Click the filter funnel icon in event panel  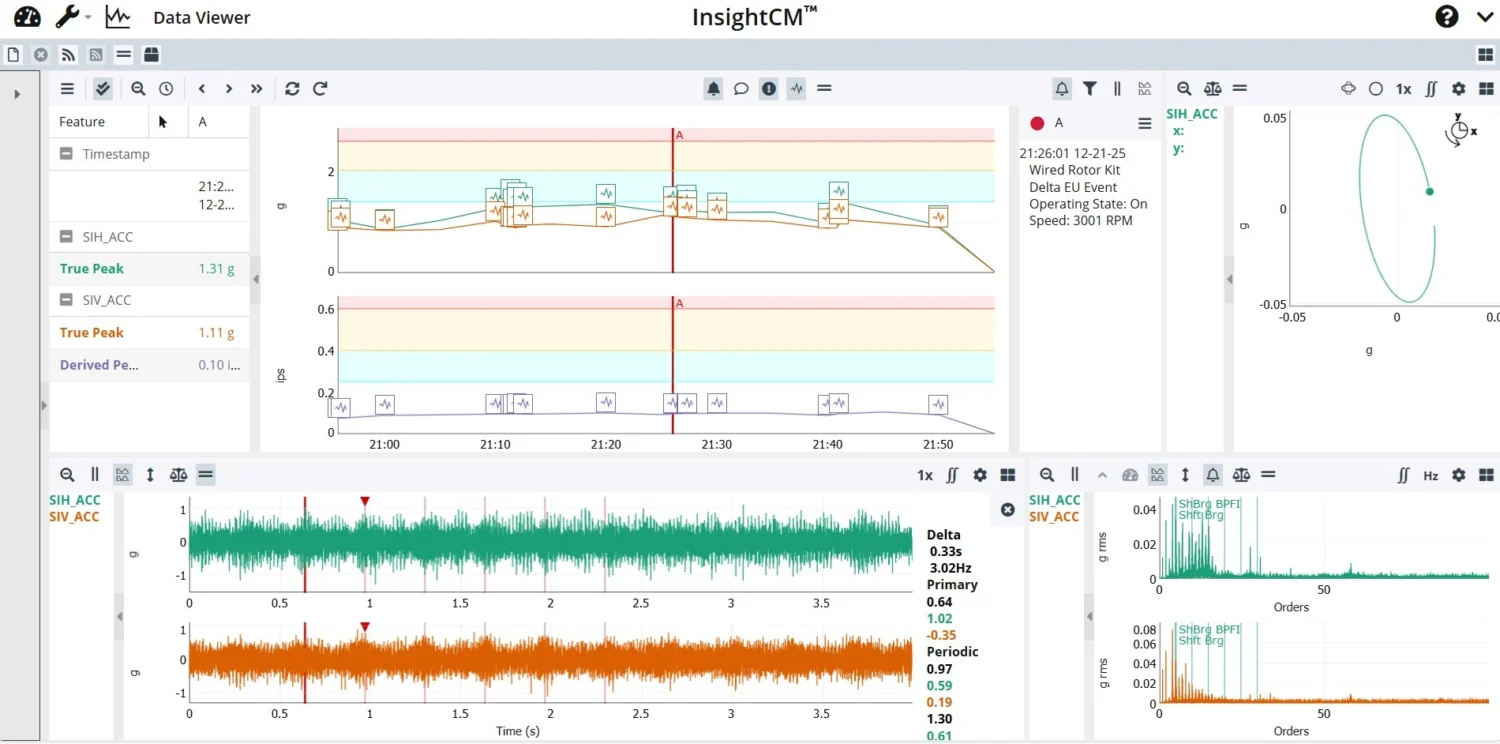[x=1090, y=89]
